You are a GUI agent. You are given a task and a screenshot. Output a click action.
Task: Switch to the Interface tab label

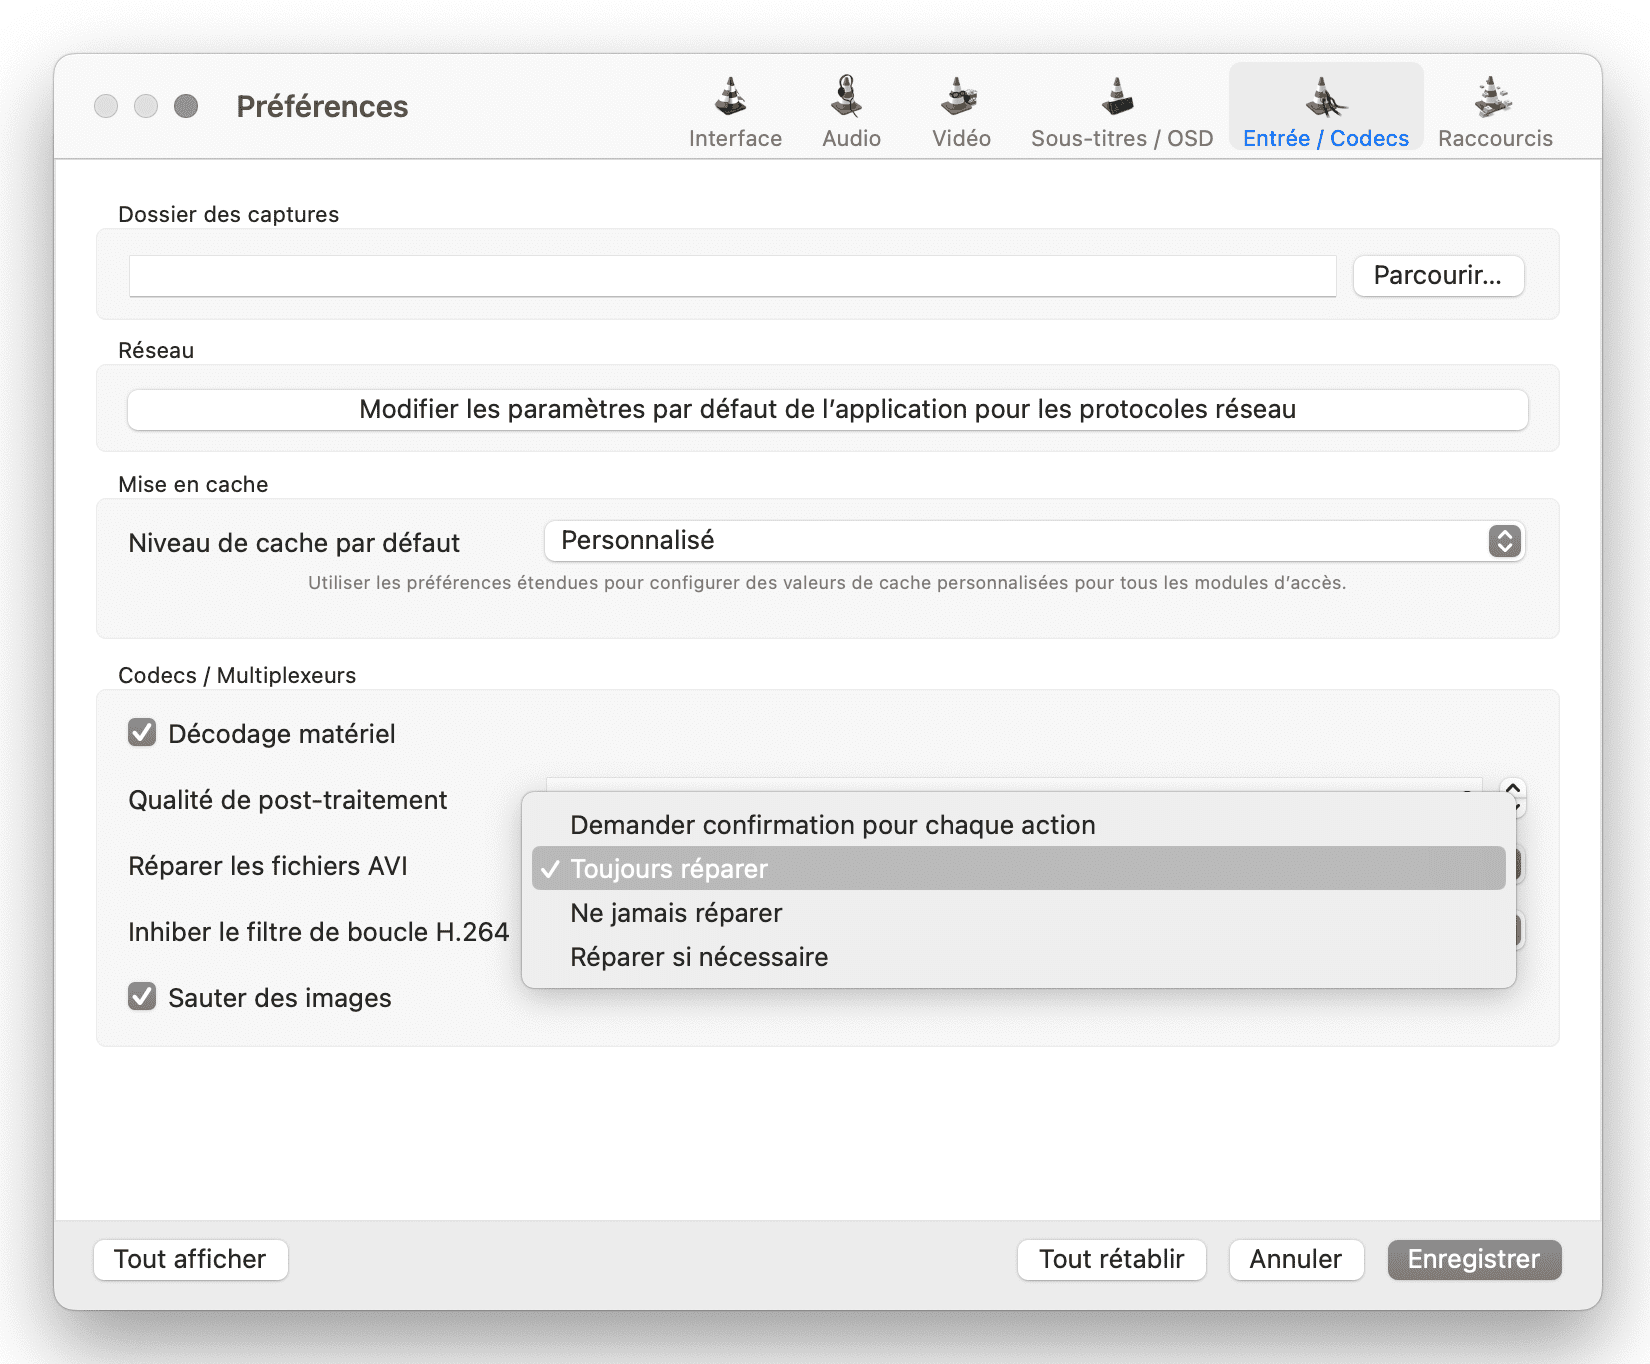(x=735, y=138)
